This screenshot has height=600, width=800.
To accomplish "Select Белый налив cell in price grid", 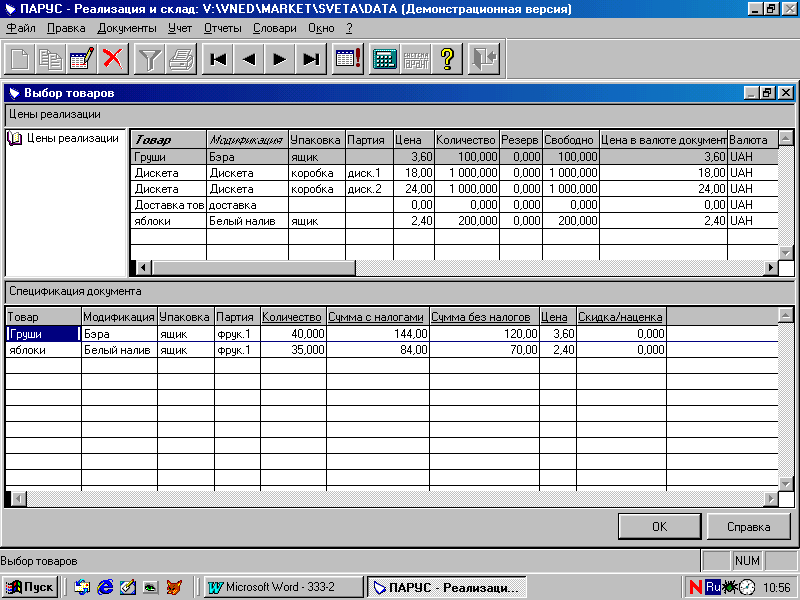I will (x=247, y=221).
